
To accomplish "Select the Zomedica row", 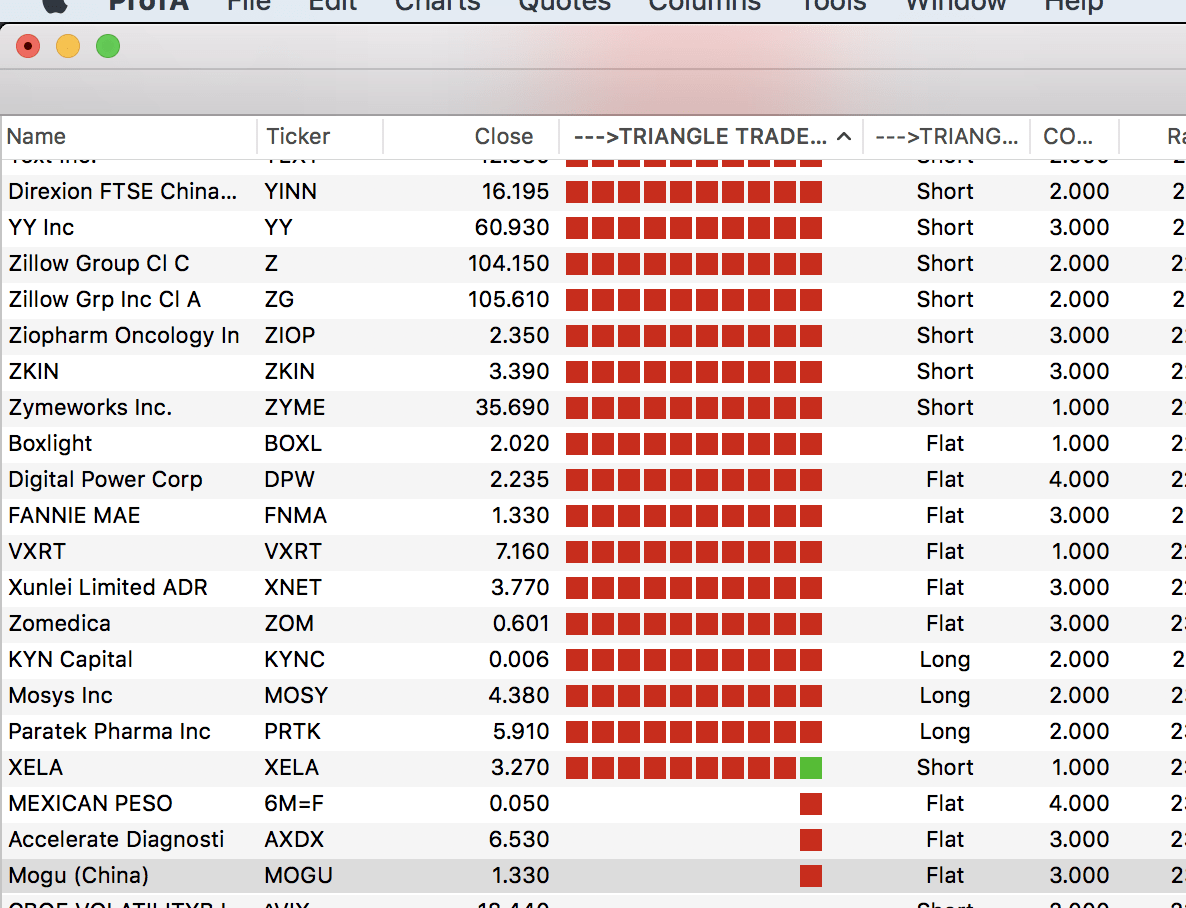I will 593,623.
